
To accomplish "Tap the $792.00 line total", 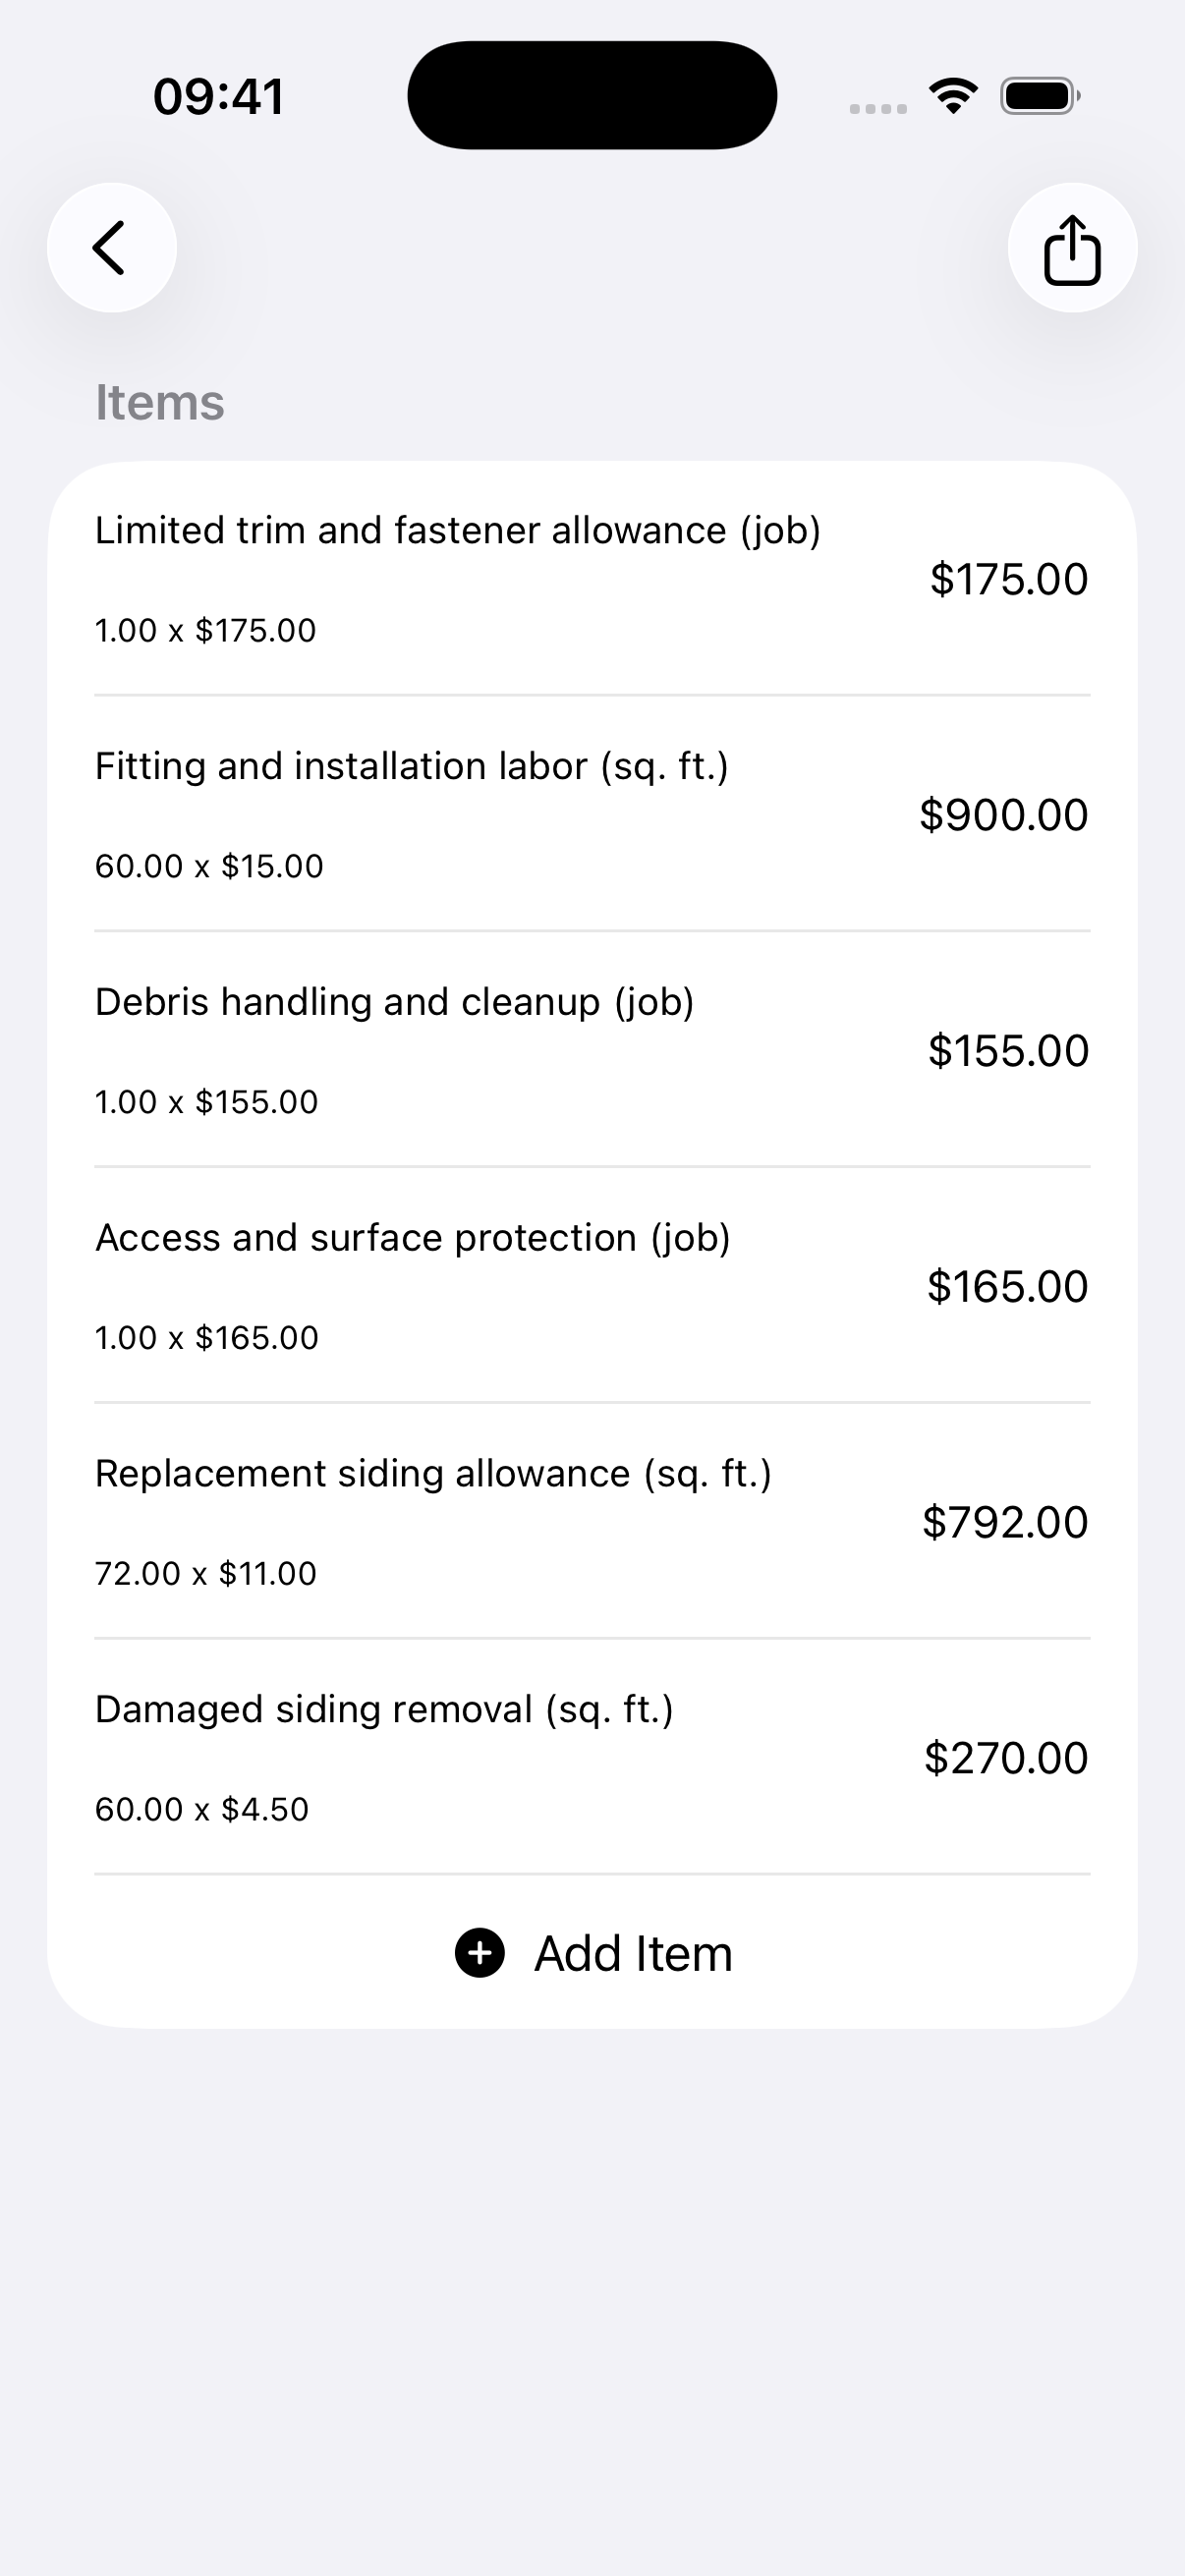I will point(1005,1522).
